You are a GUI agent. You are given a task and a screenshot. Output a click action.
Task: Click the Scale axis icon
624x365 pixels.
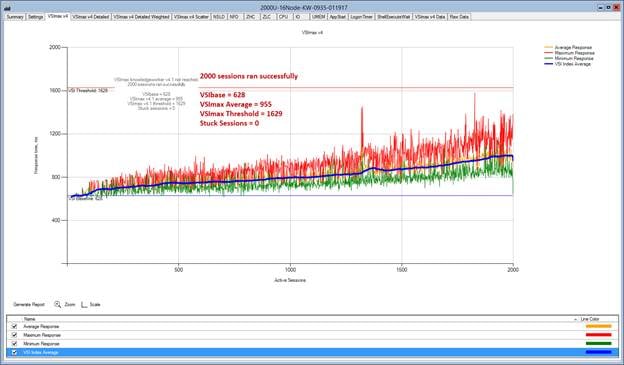pos(84,304)
